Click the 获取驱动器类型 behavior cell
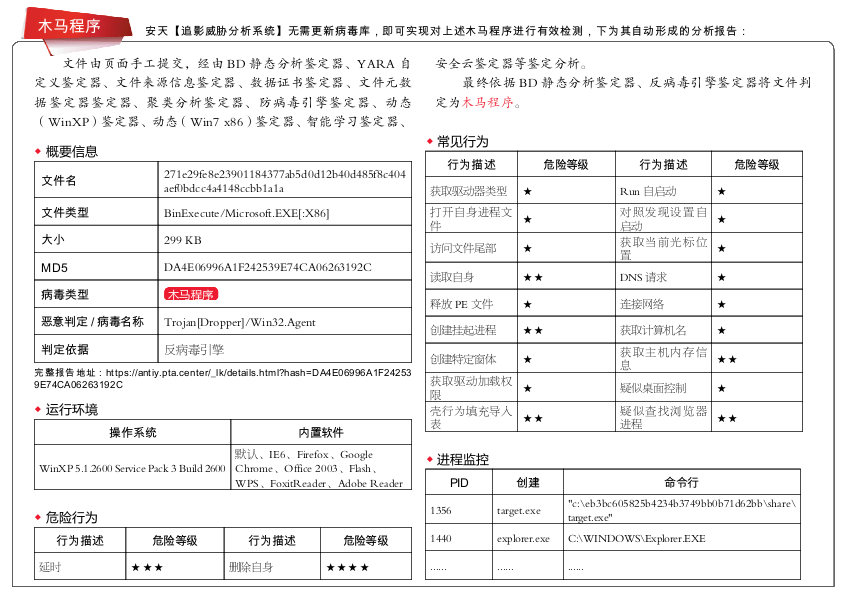846x597 pixels. 472,191
